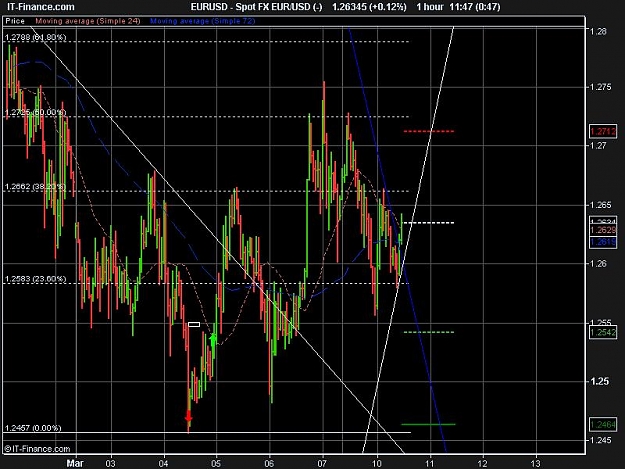Click the 1.2583 (23.60%) Fibonacci label
Image resolution: width=625 pixels, height=469 pixels.
35,279
